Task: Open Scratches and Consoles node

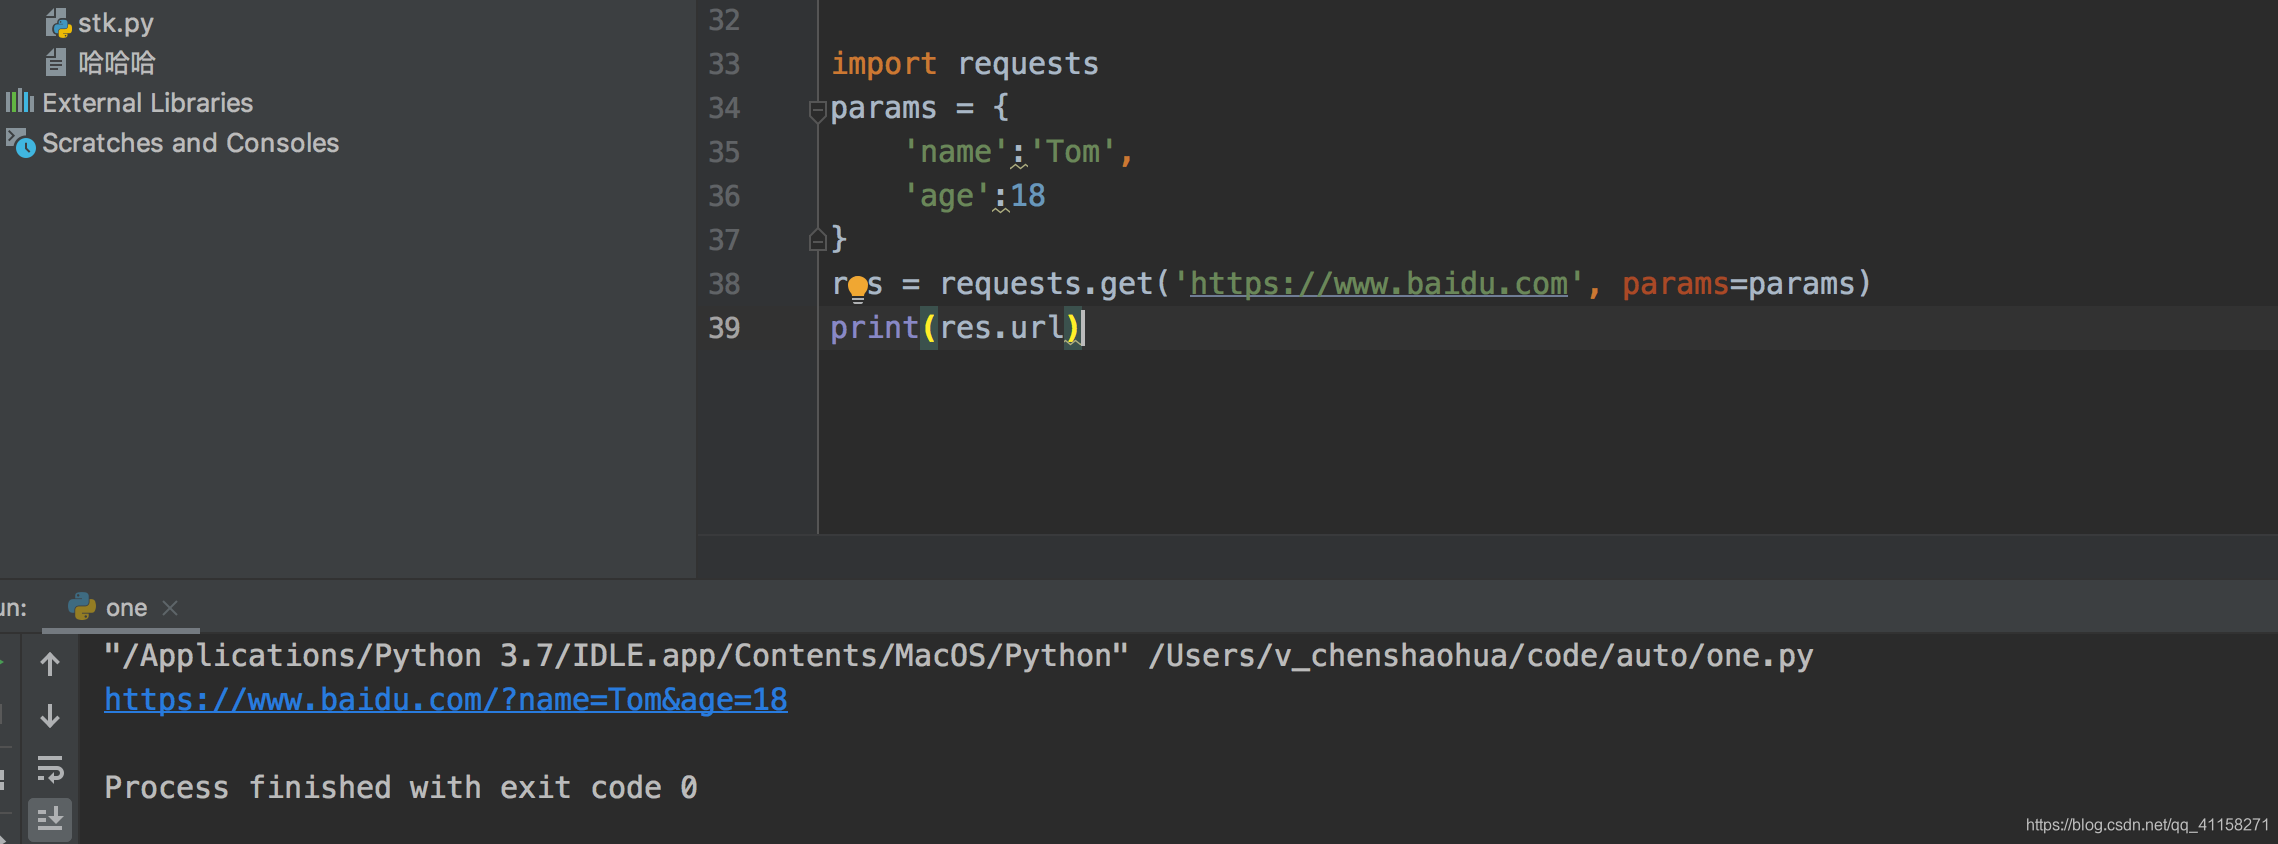Action: (x=190, y=143)
